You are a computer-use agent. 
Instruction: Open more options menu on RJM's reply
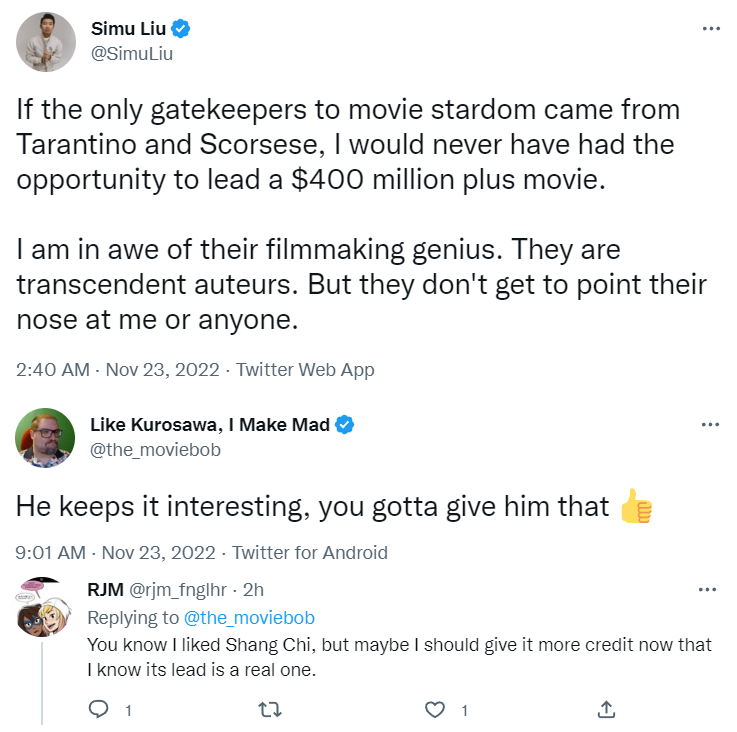711,590
